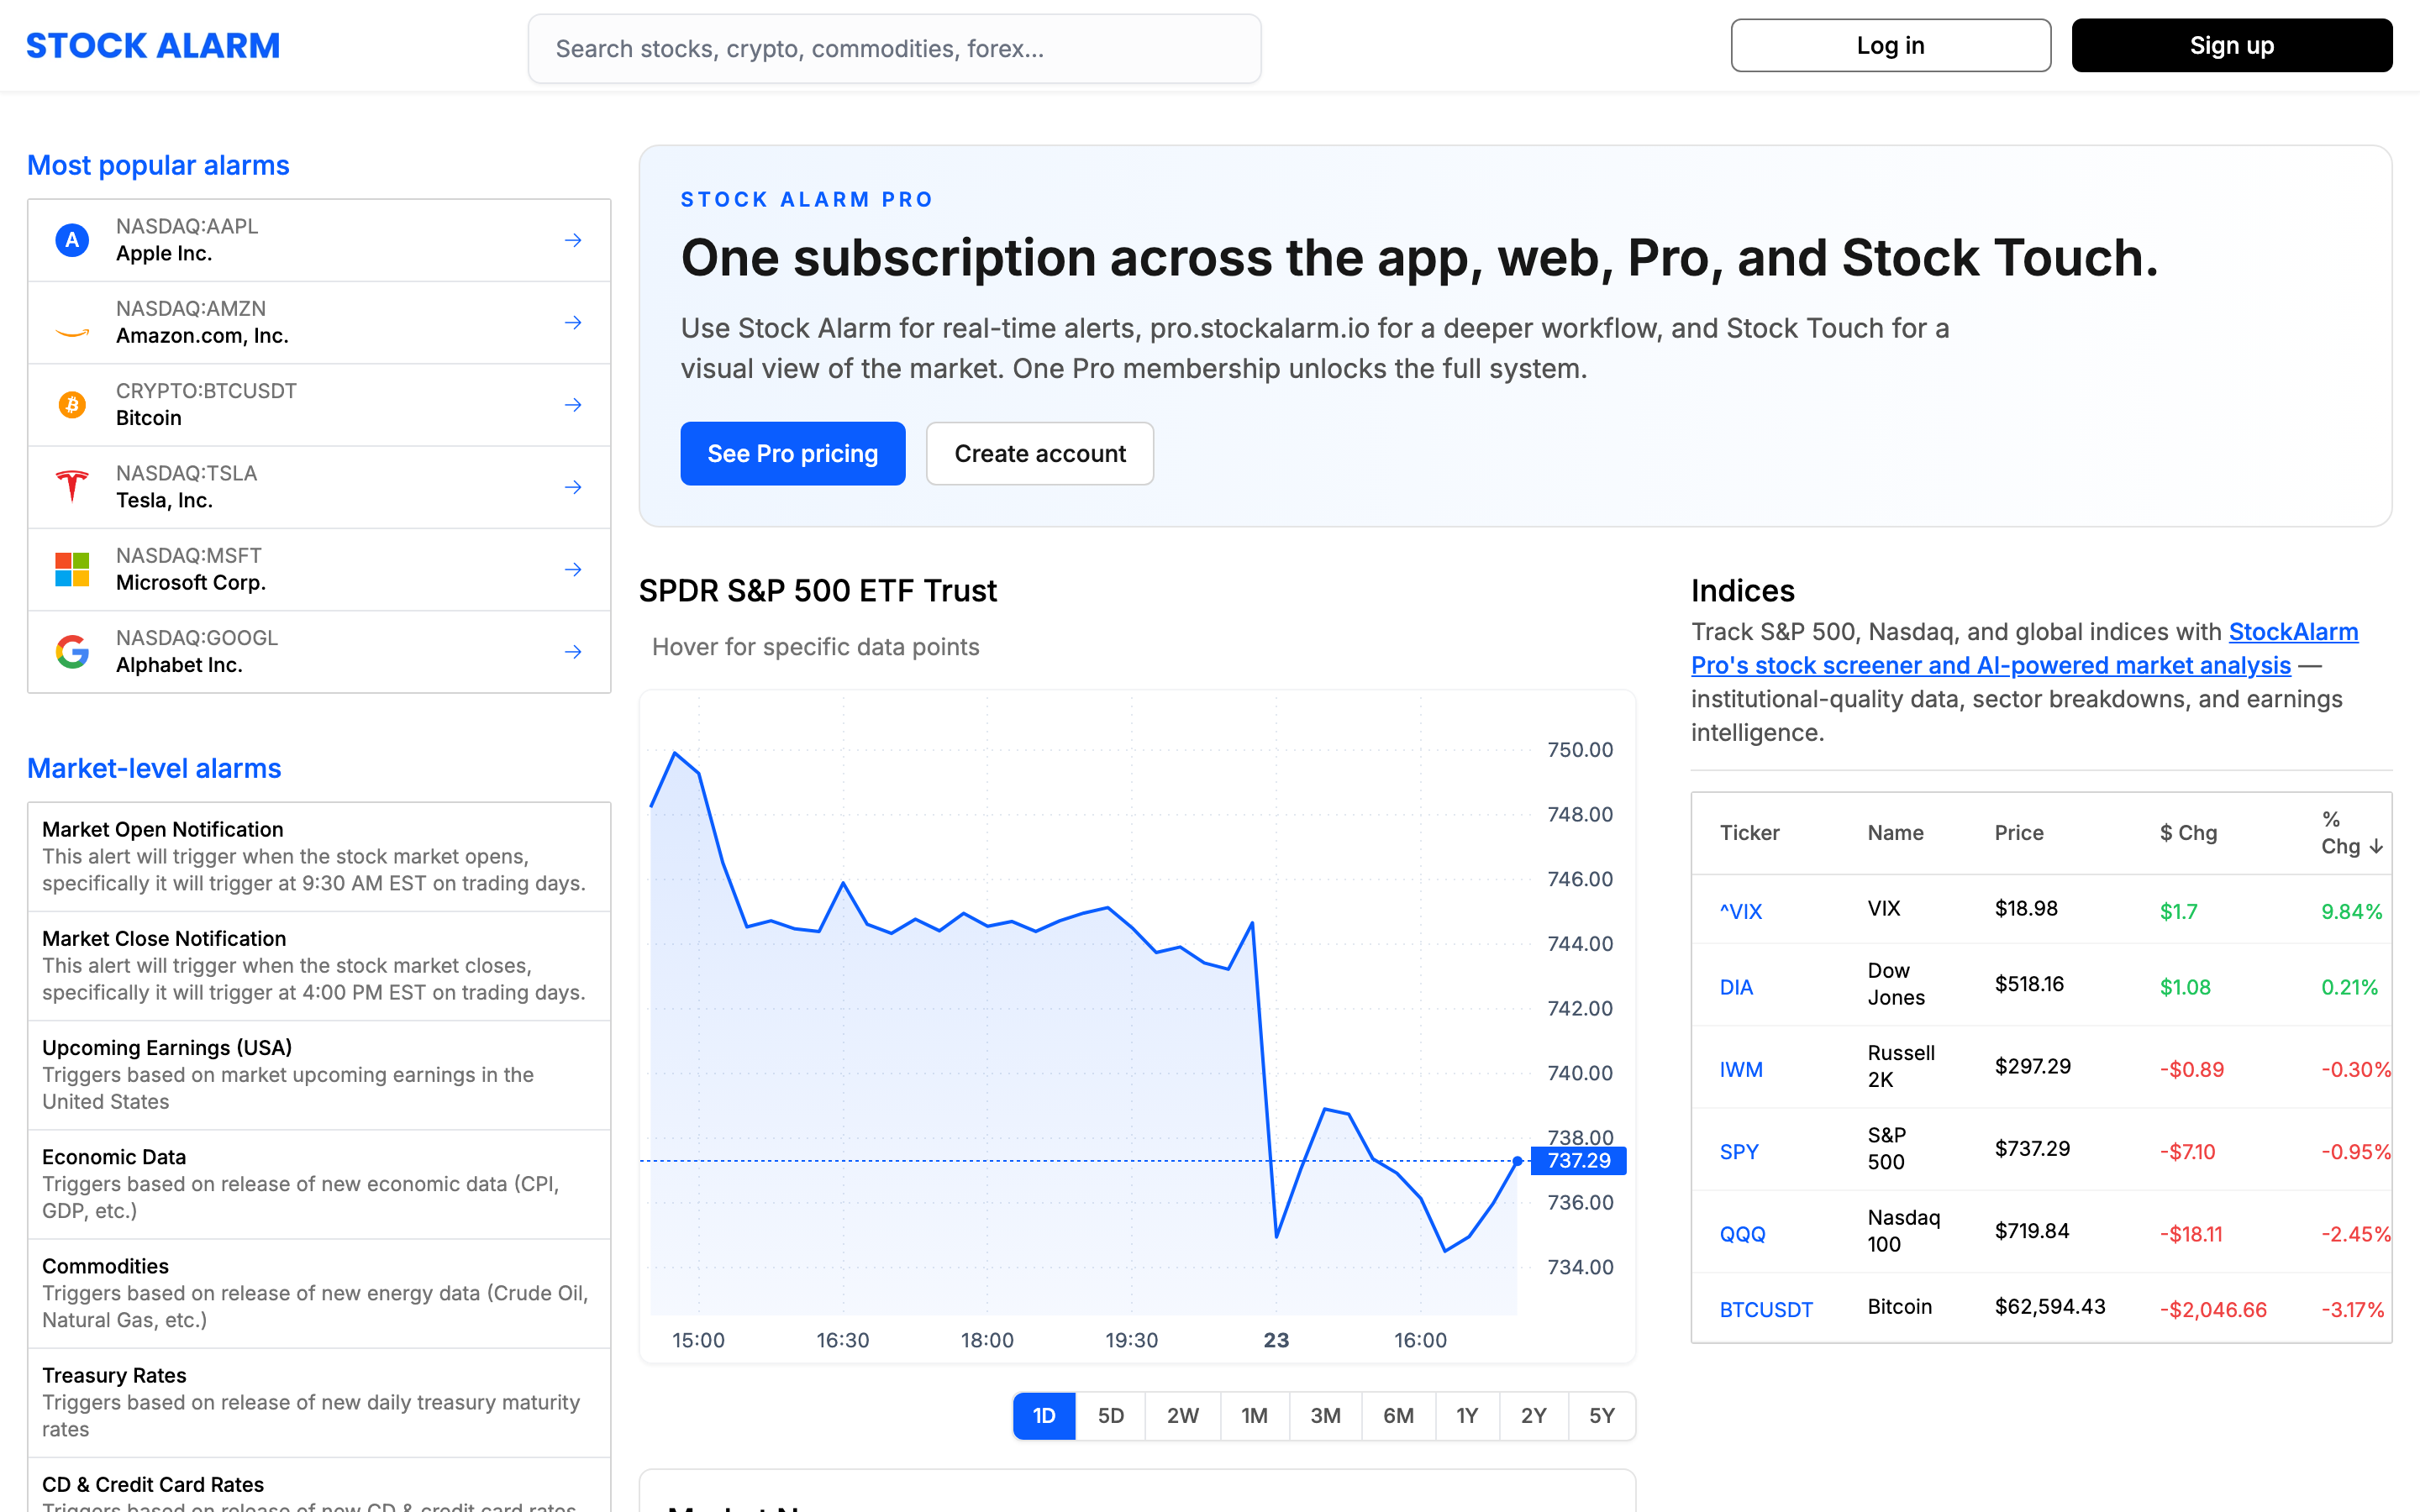Click the 737.29 current price marker

pyautogui.click(x=1579, y=1161)
